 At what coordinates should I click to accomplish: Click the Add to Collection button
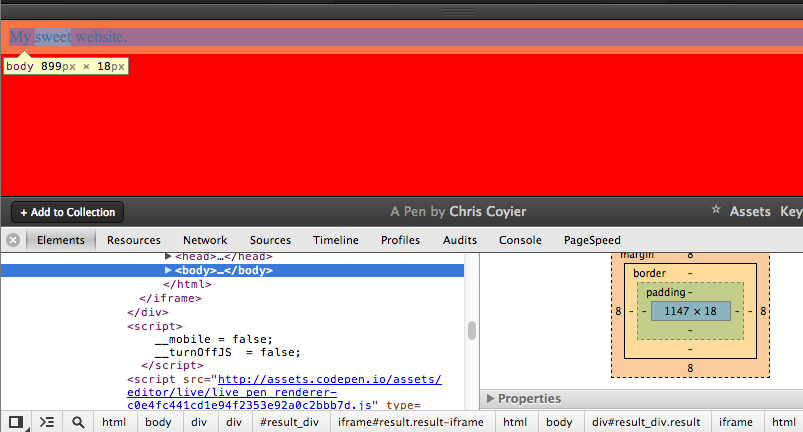tap(68, 212)
